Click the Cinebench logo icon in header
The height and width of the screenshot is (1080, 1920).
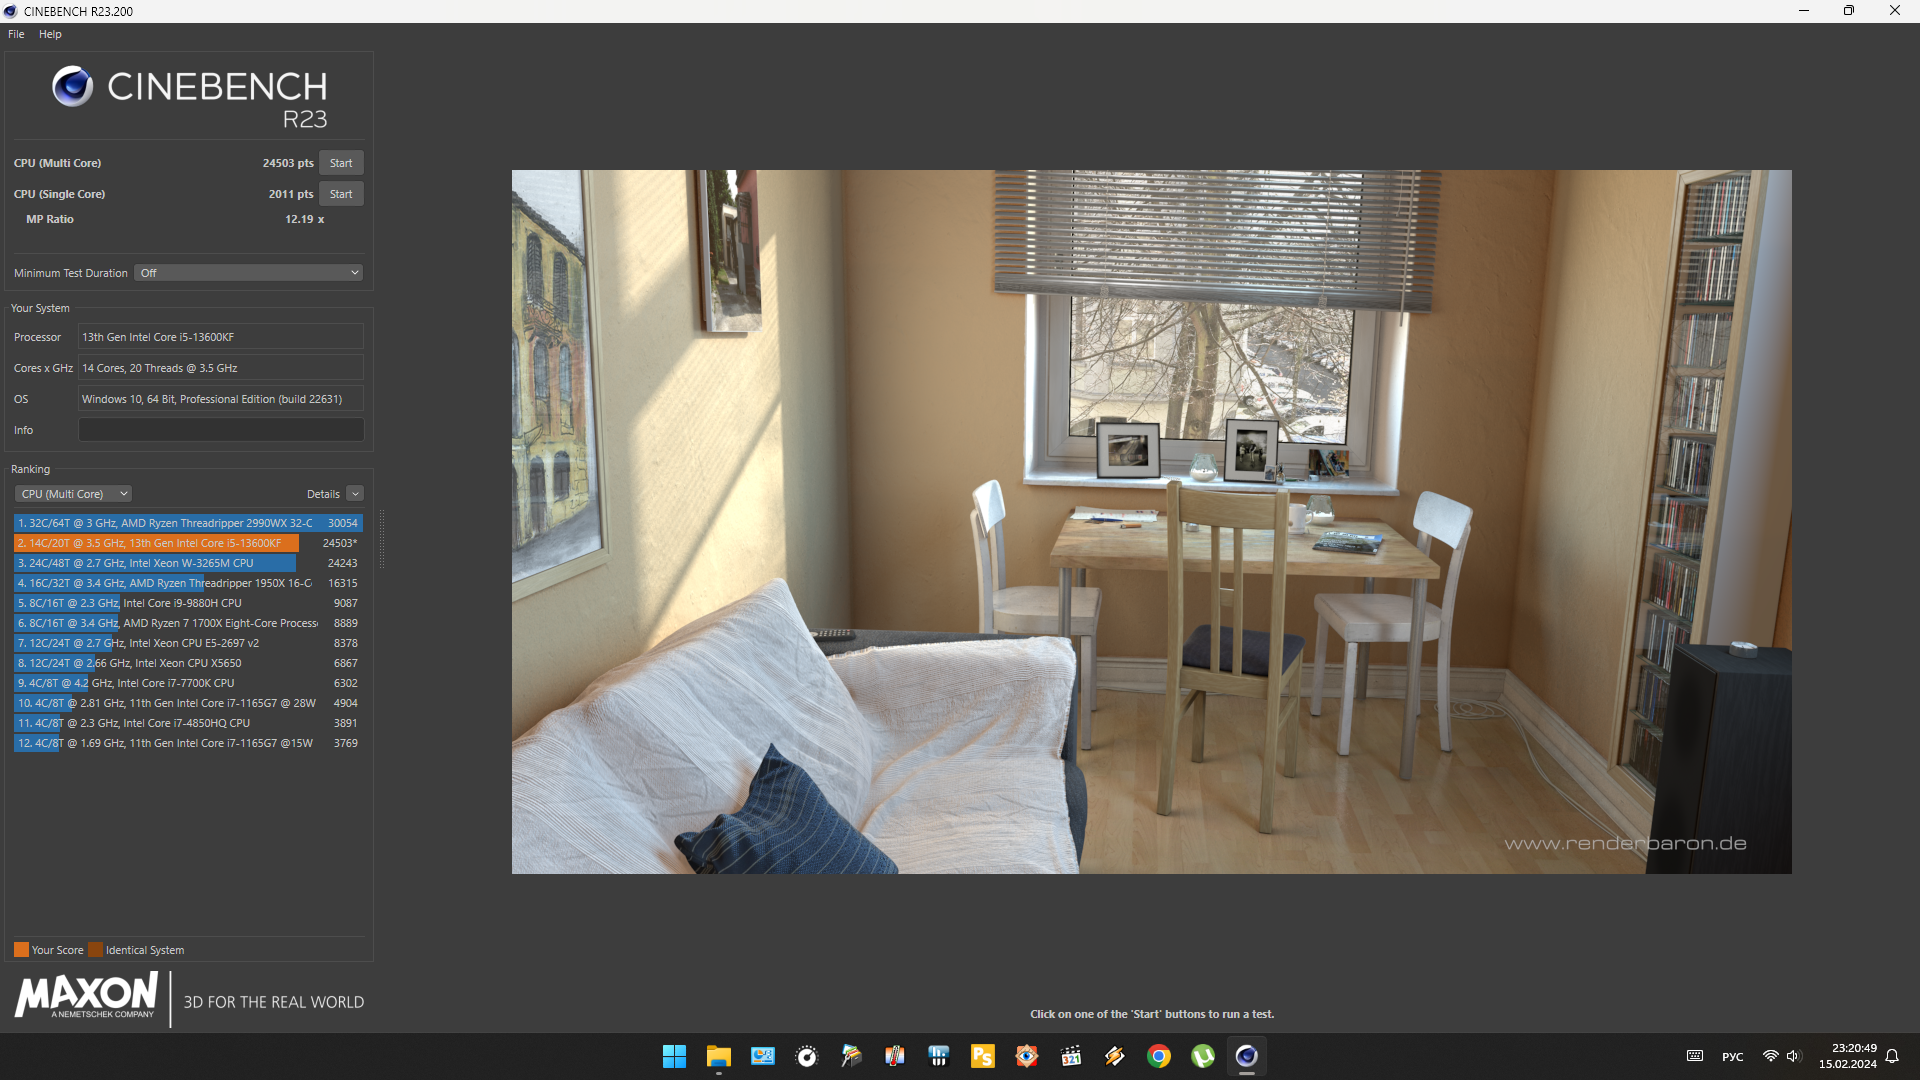coord(72,87)
